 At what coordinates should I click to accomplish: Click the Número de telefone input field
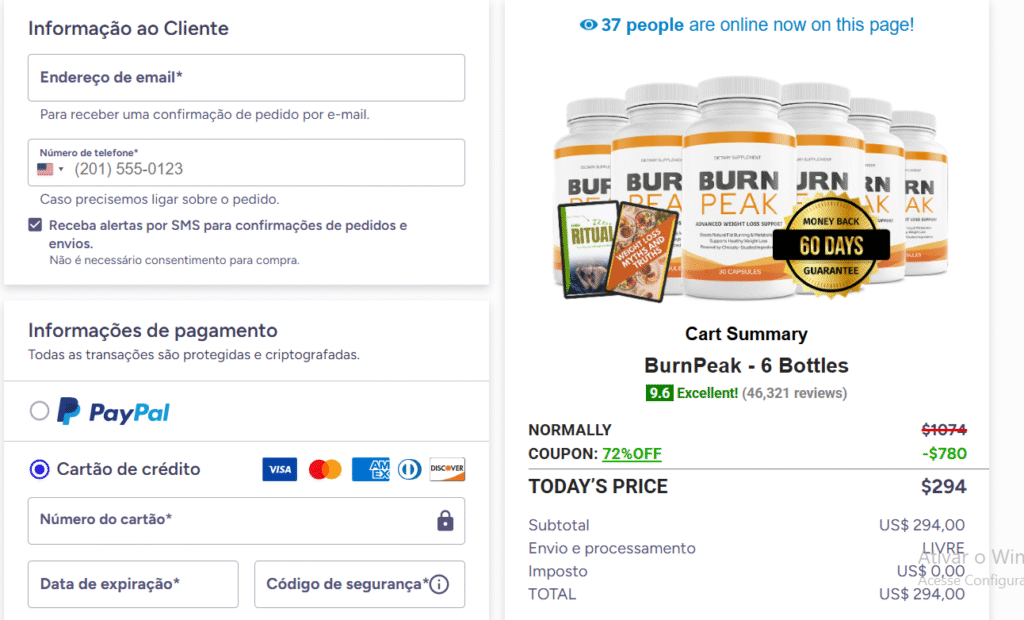[265, 169]
